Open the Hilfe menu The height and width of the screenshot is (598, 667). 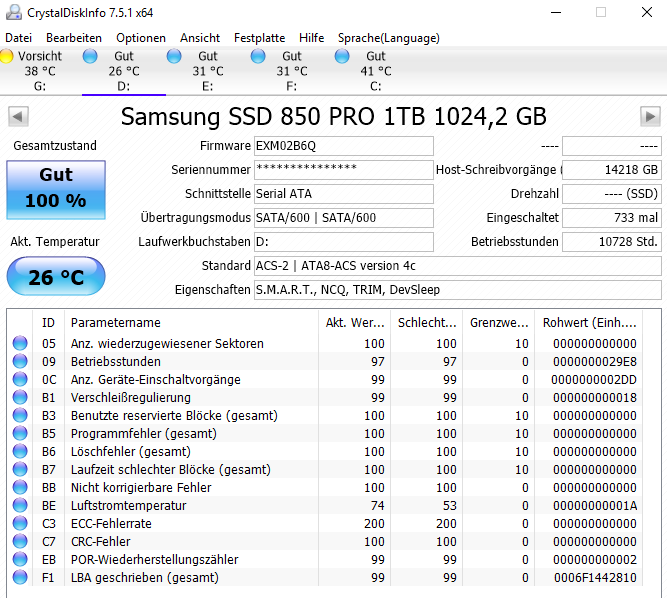click(x=311, y=38)
